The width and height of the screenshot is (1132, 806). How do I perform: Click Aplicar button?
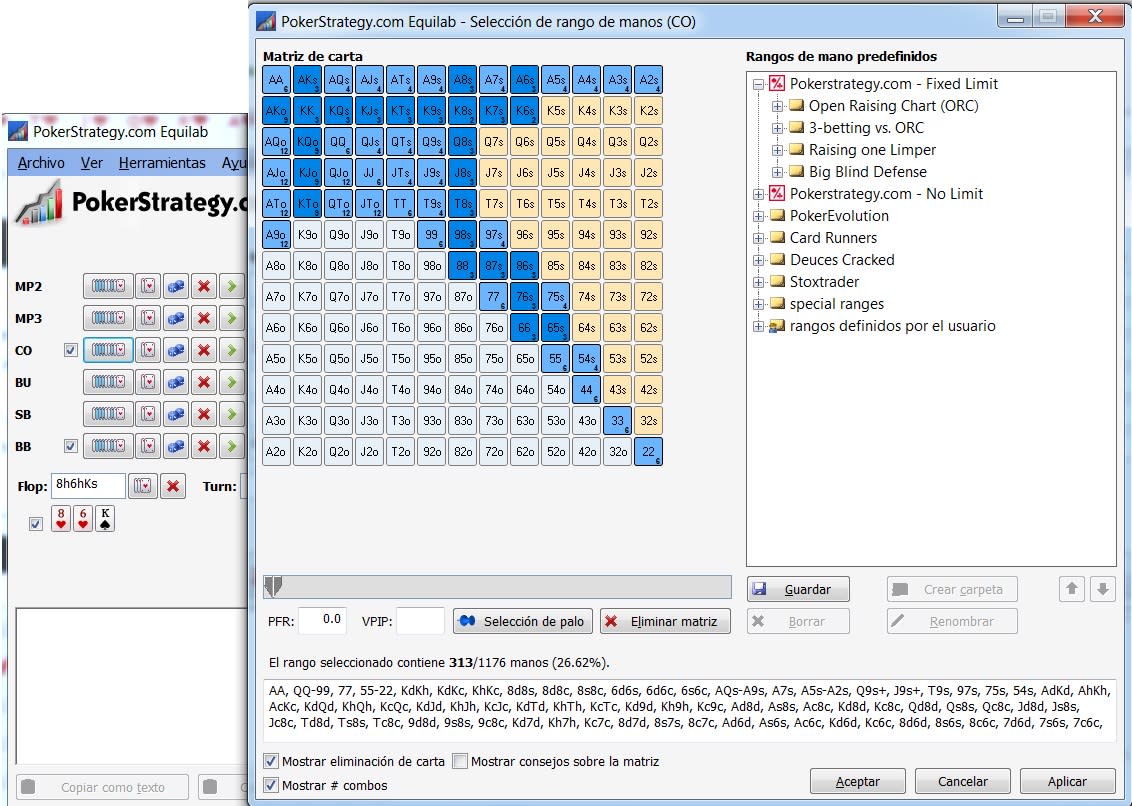[x=1067, y=781]
